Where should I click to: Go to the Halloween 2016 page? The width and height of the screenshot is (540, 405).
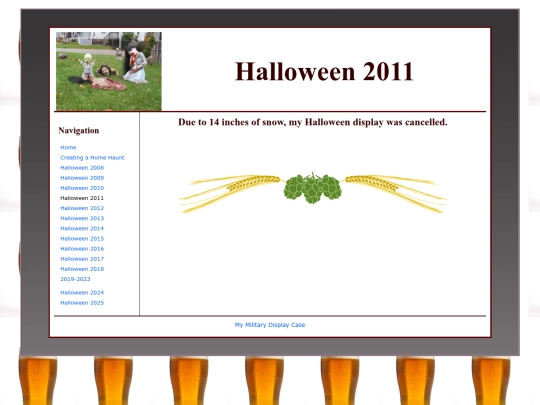82,249
